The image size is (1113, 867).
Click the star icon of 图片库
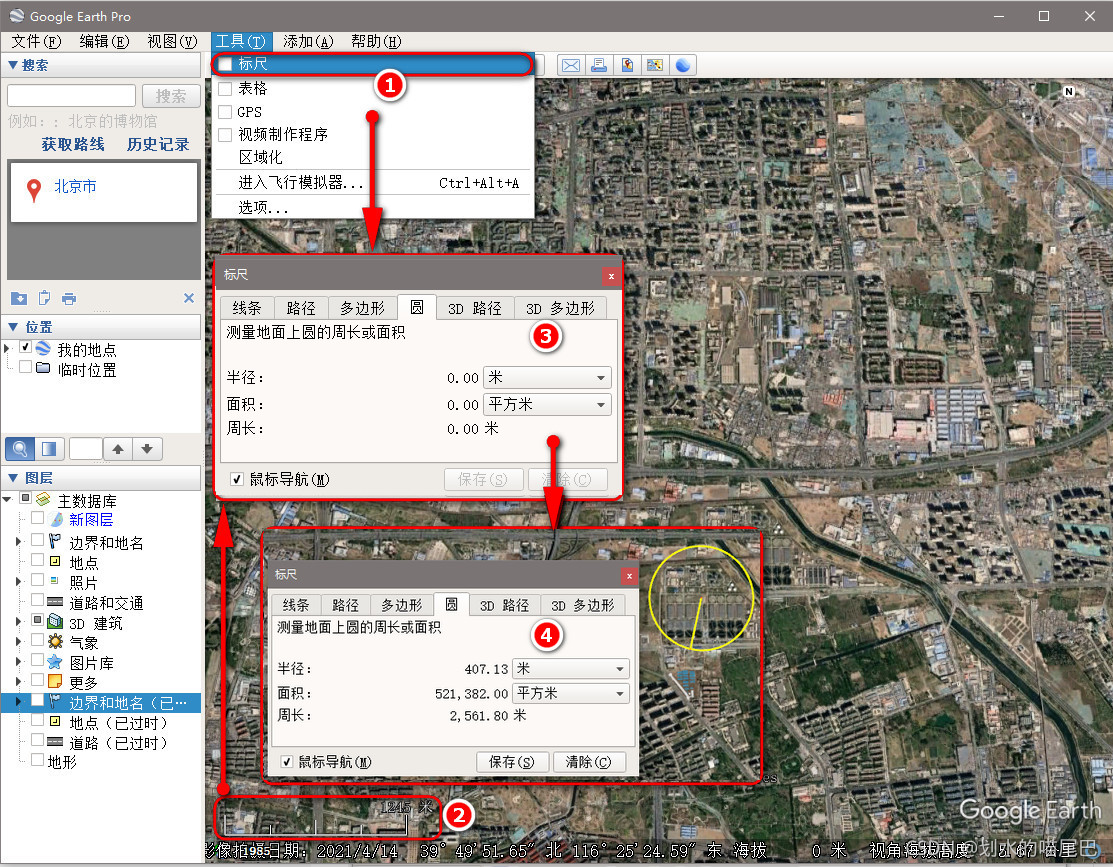point(55,662)
